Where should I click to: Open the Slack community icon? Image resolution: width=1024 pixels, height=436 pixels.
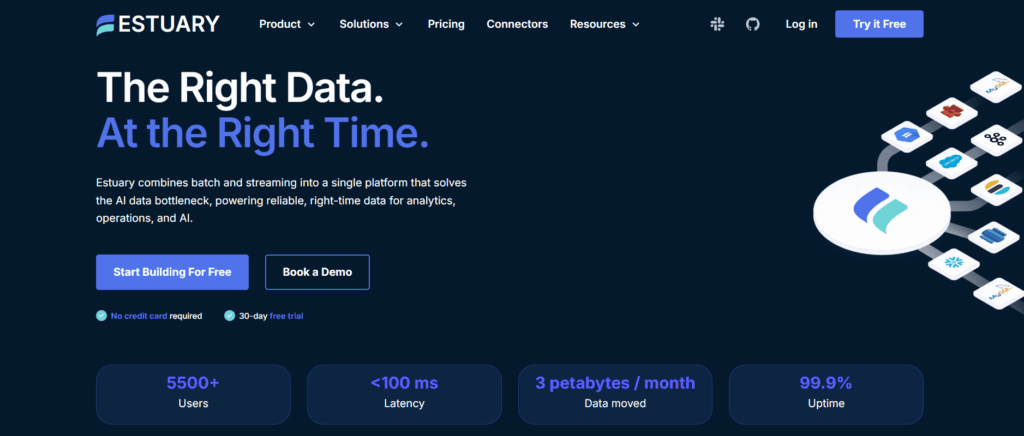click(717, 24)
